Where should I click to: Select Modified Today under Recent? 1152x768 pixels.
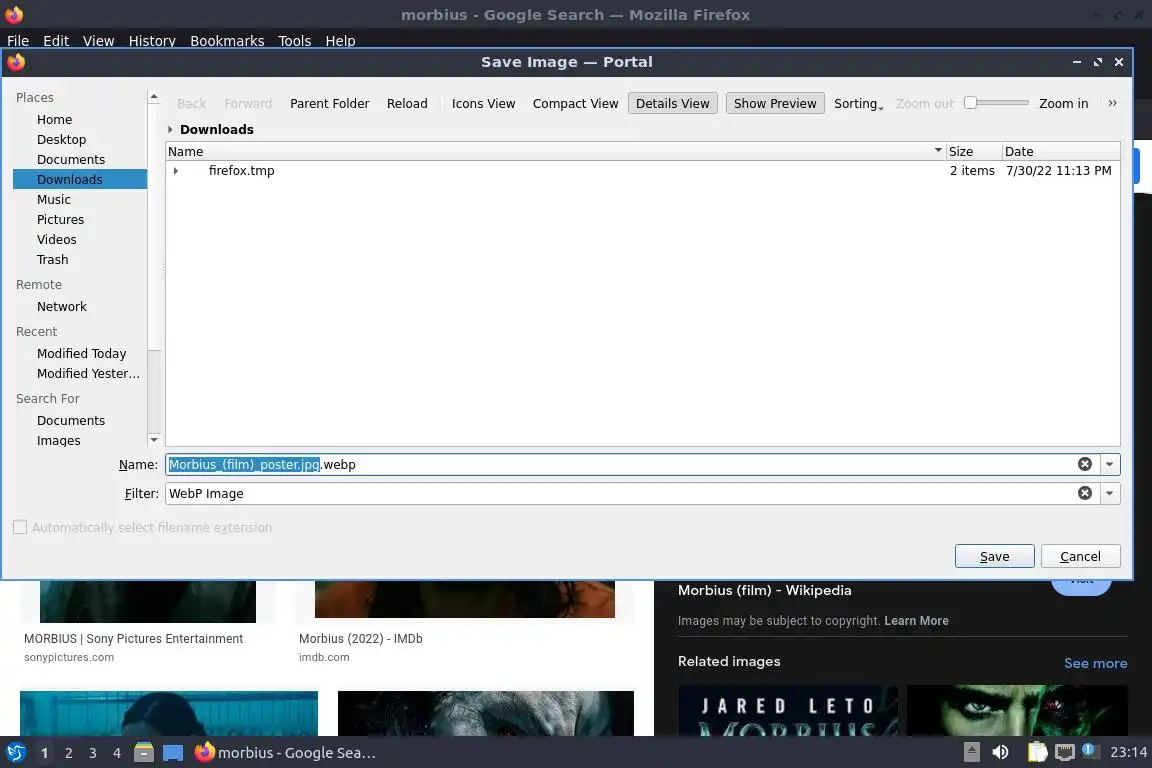coord(80,354)
